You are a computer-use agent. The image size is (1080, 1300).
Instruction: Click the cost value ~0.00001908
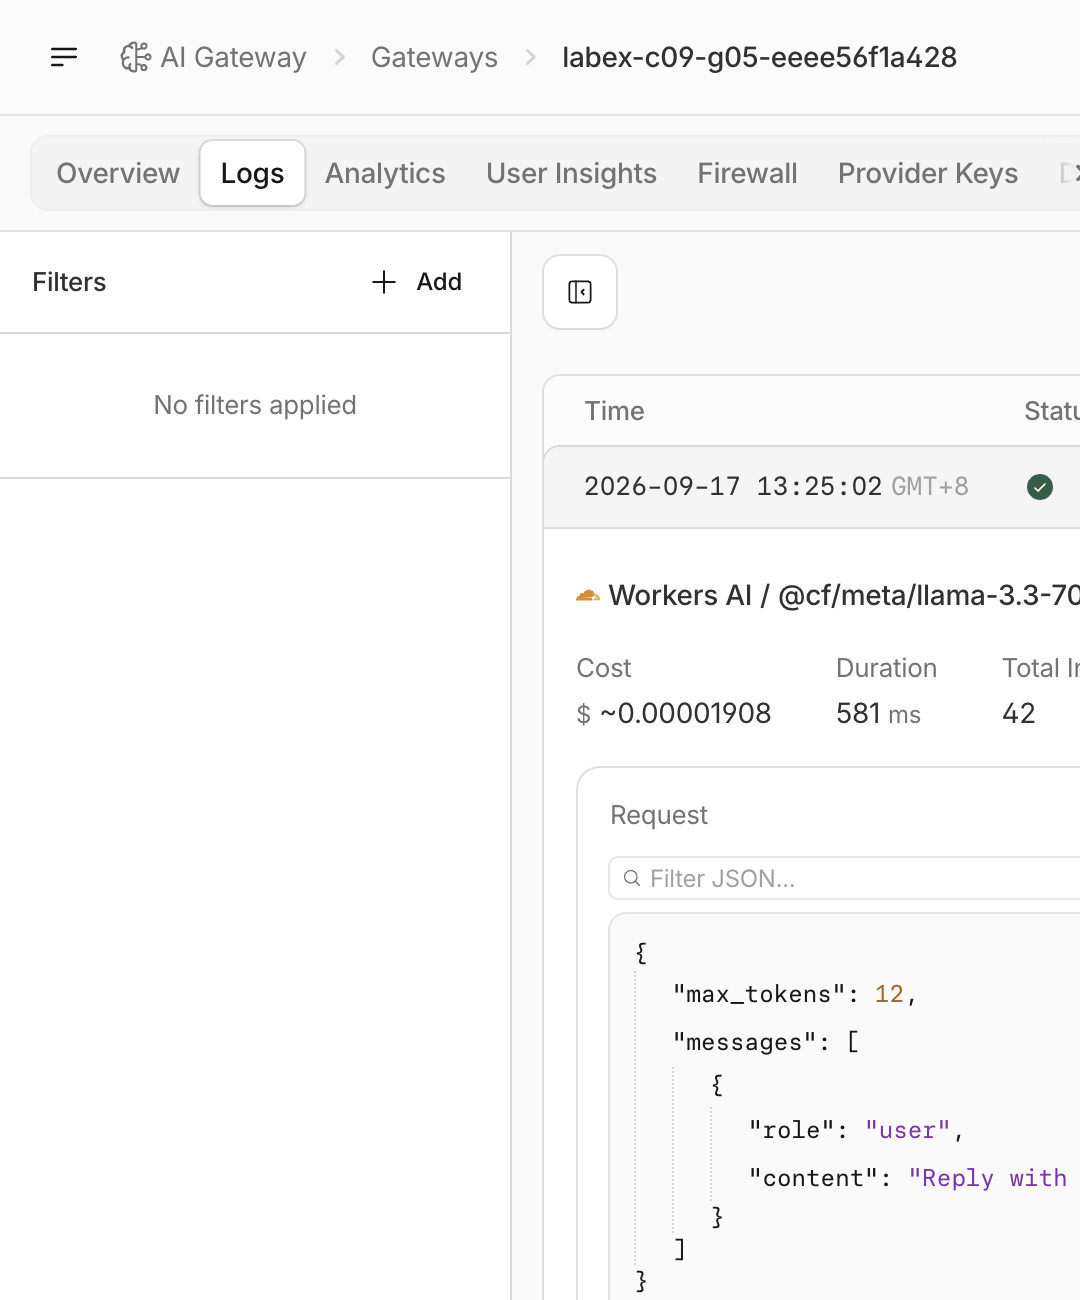685,713
